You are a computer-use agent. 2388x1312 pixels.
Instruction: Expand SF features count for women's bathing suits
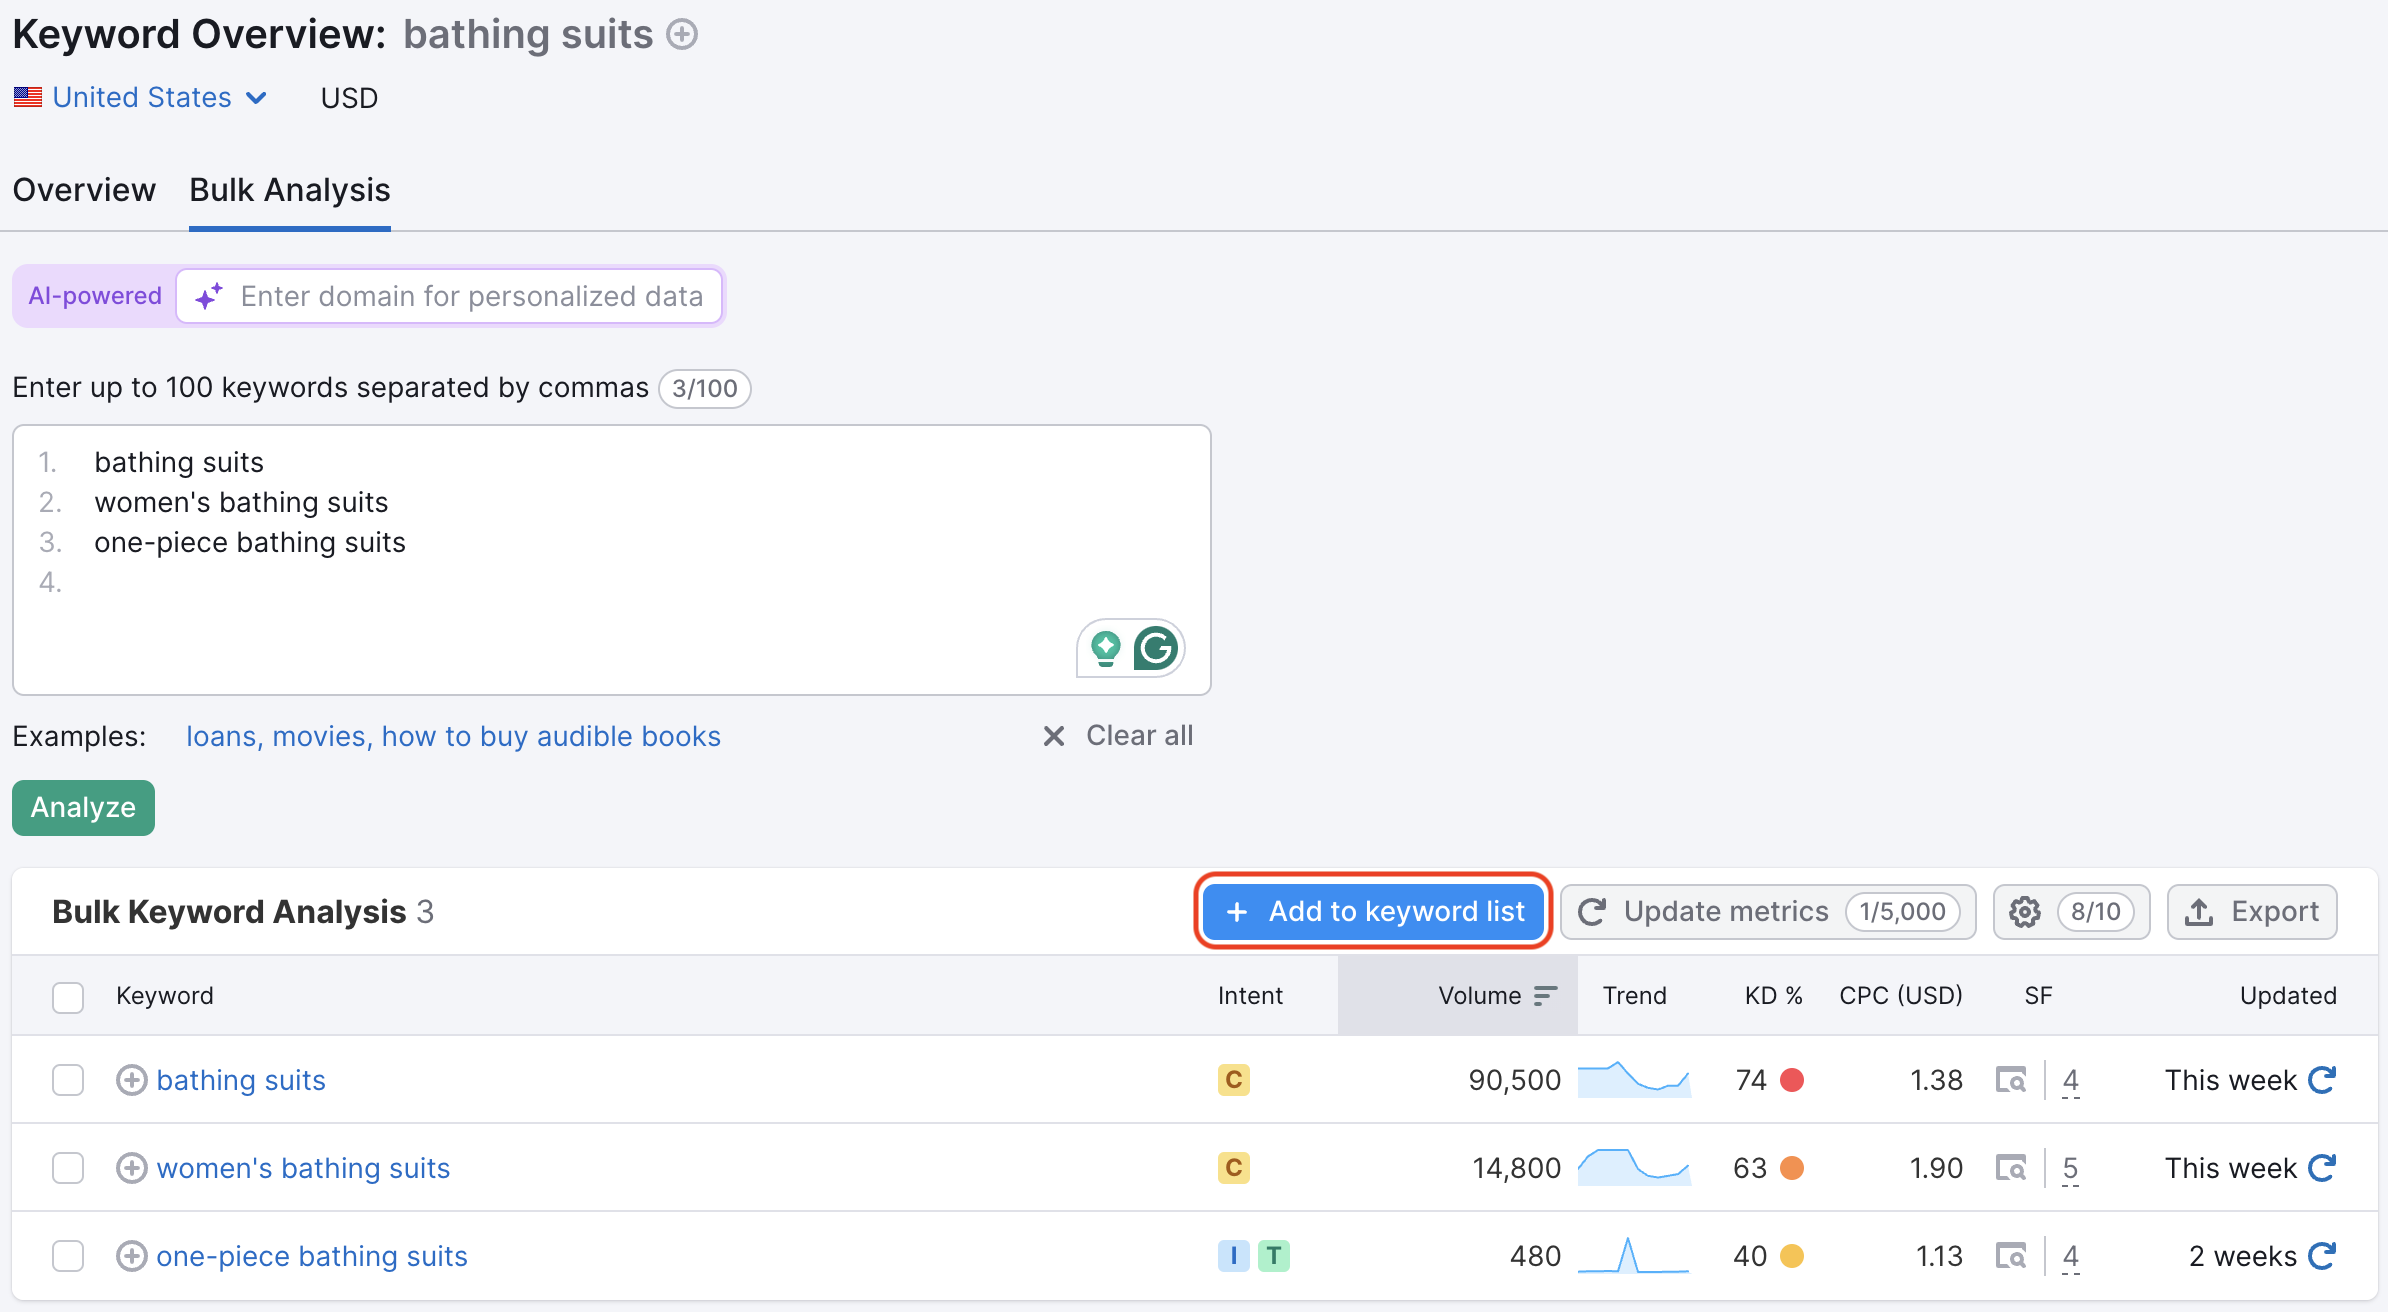[2071, 1168]
